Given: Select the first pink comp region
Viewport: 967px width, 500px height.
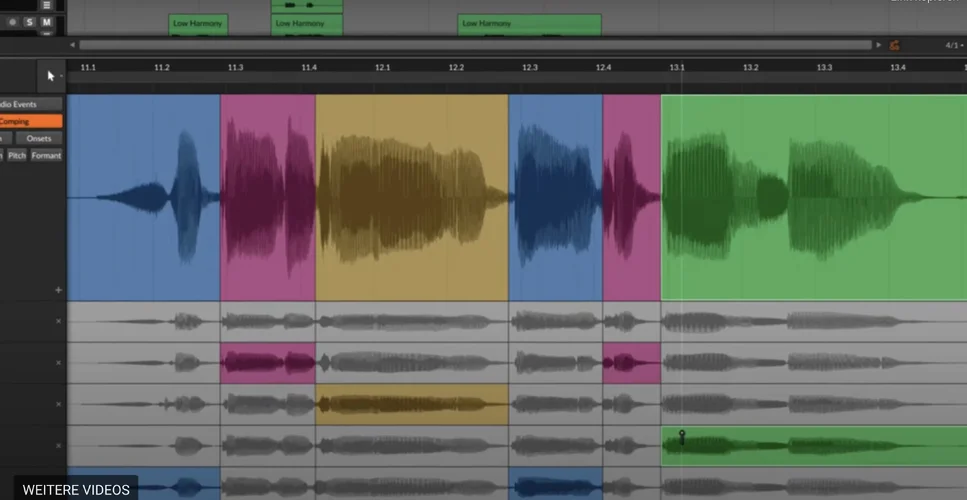Looking at the screenshot, I should [x=268, y=197].
